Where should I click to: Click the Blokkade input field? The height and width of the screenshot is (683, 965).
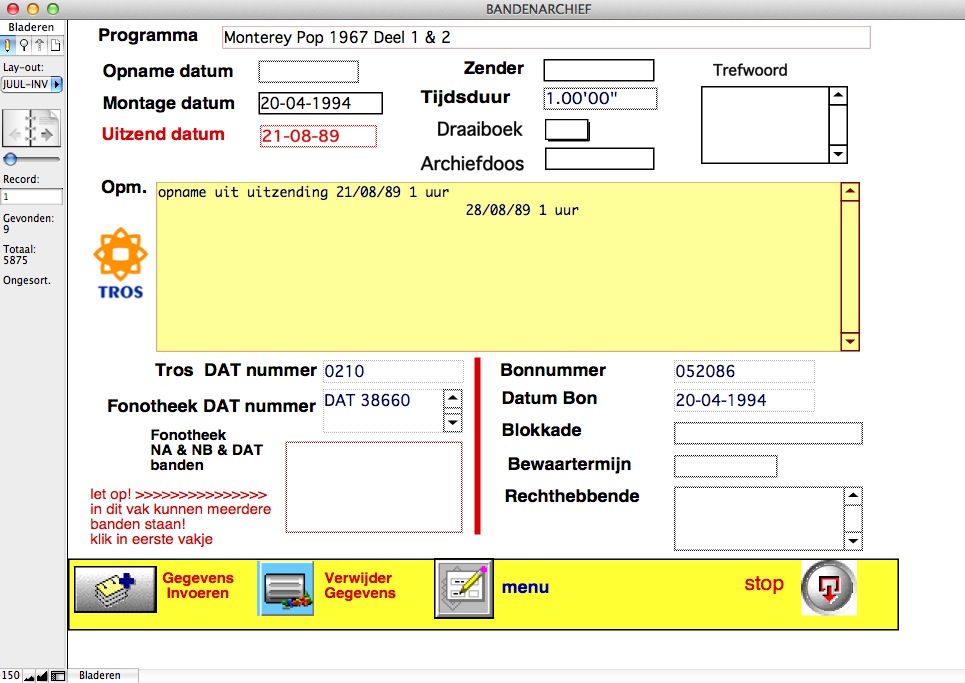tap(767, 433)
